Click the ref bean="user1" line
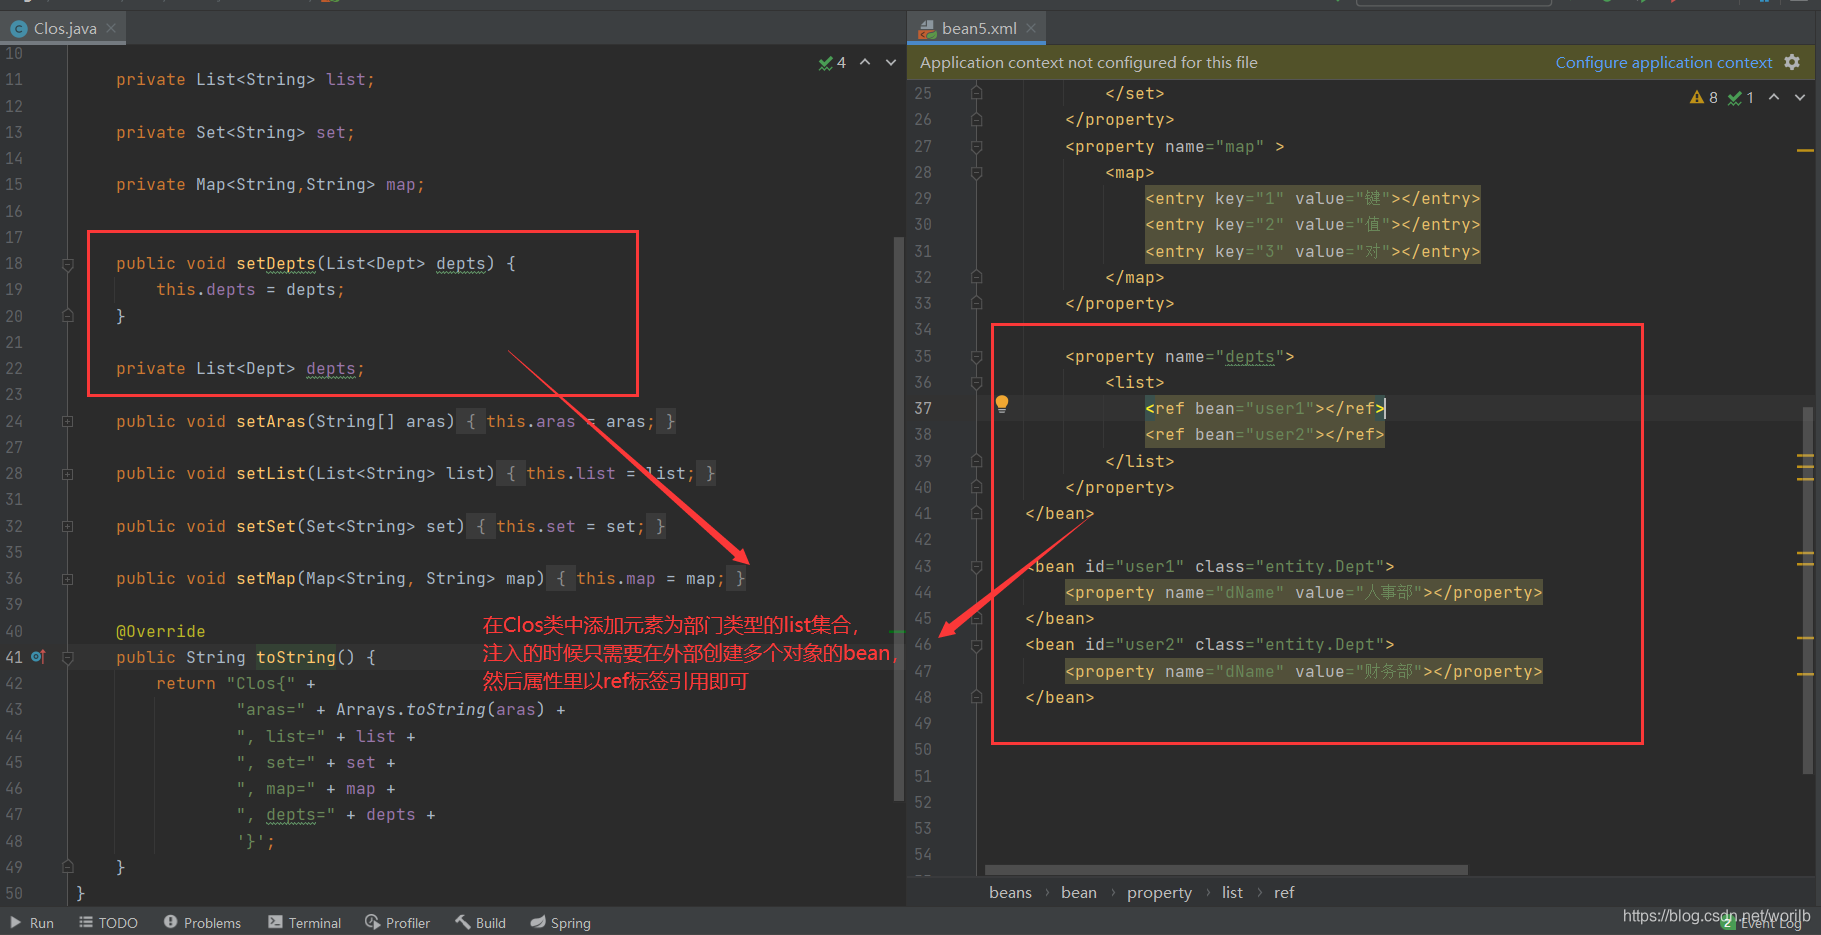This screenshot has height=935, width=1821. 1265,408
